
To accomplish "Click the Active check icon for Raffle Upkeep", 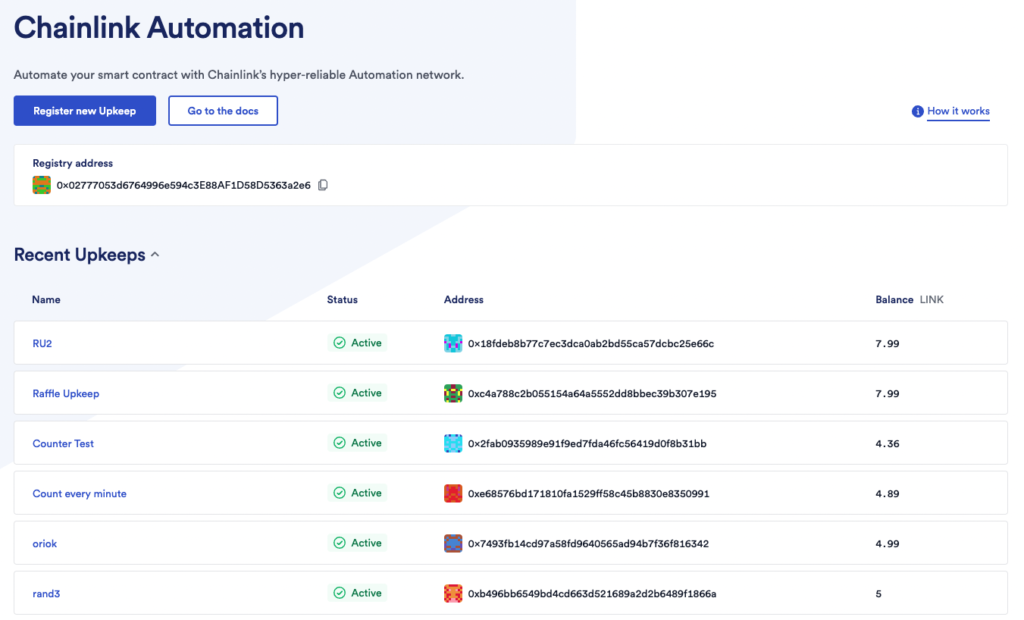I will (x=340, y=393).
